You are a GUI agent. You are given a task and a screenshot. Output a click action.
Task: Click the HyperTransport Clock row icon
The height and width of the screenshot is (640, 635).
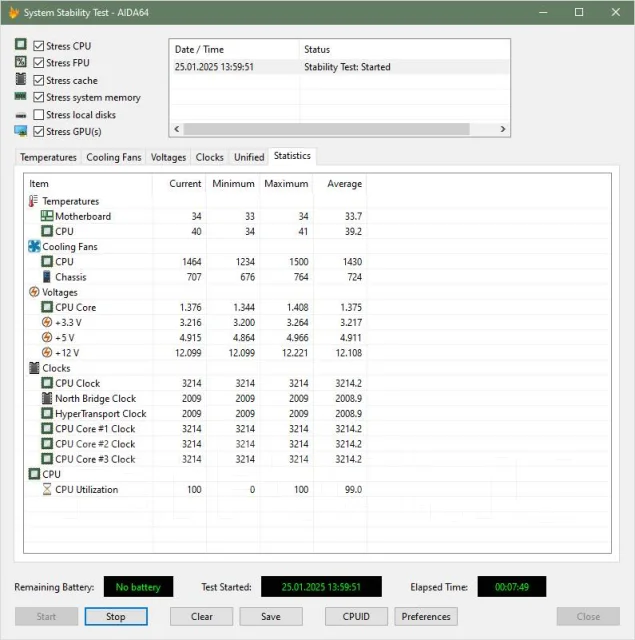click(47, 413)
